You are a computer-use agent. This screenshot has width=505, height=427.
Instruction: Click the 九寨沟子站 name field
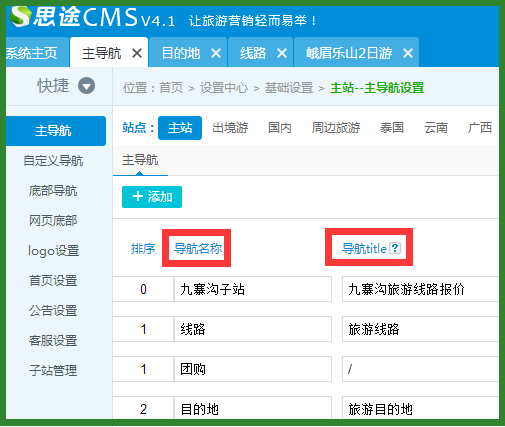pyautogui.click(x=253, y=289)
